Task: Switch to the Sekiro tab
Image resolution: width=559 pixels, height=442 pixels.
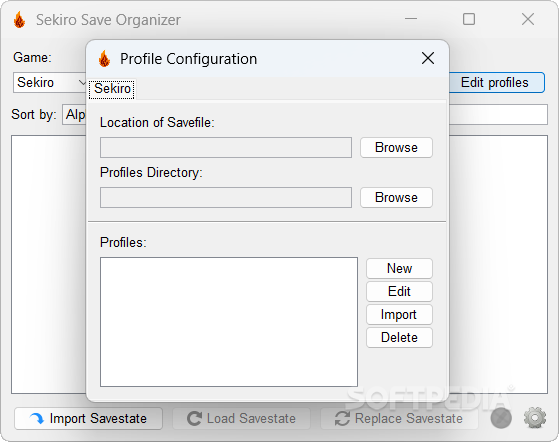Action: 112,88
